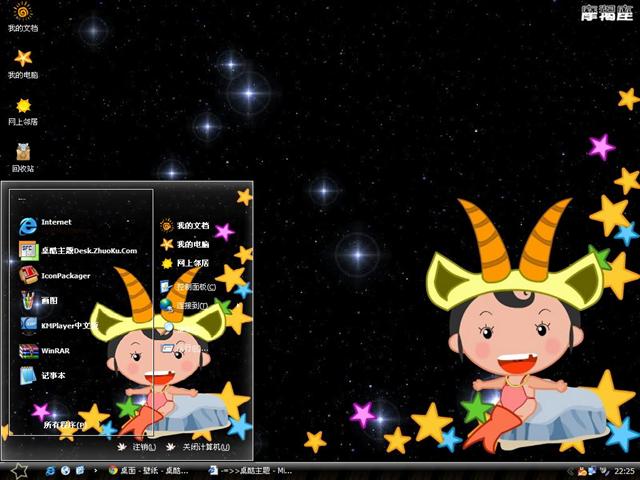Expand 连接到(T) submenu in start menu
The width and height of the screenshot is (640, 480).
pos(184,305)
